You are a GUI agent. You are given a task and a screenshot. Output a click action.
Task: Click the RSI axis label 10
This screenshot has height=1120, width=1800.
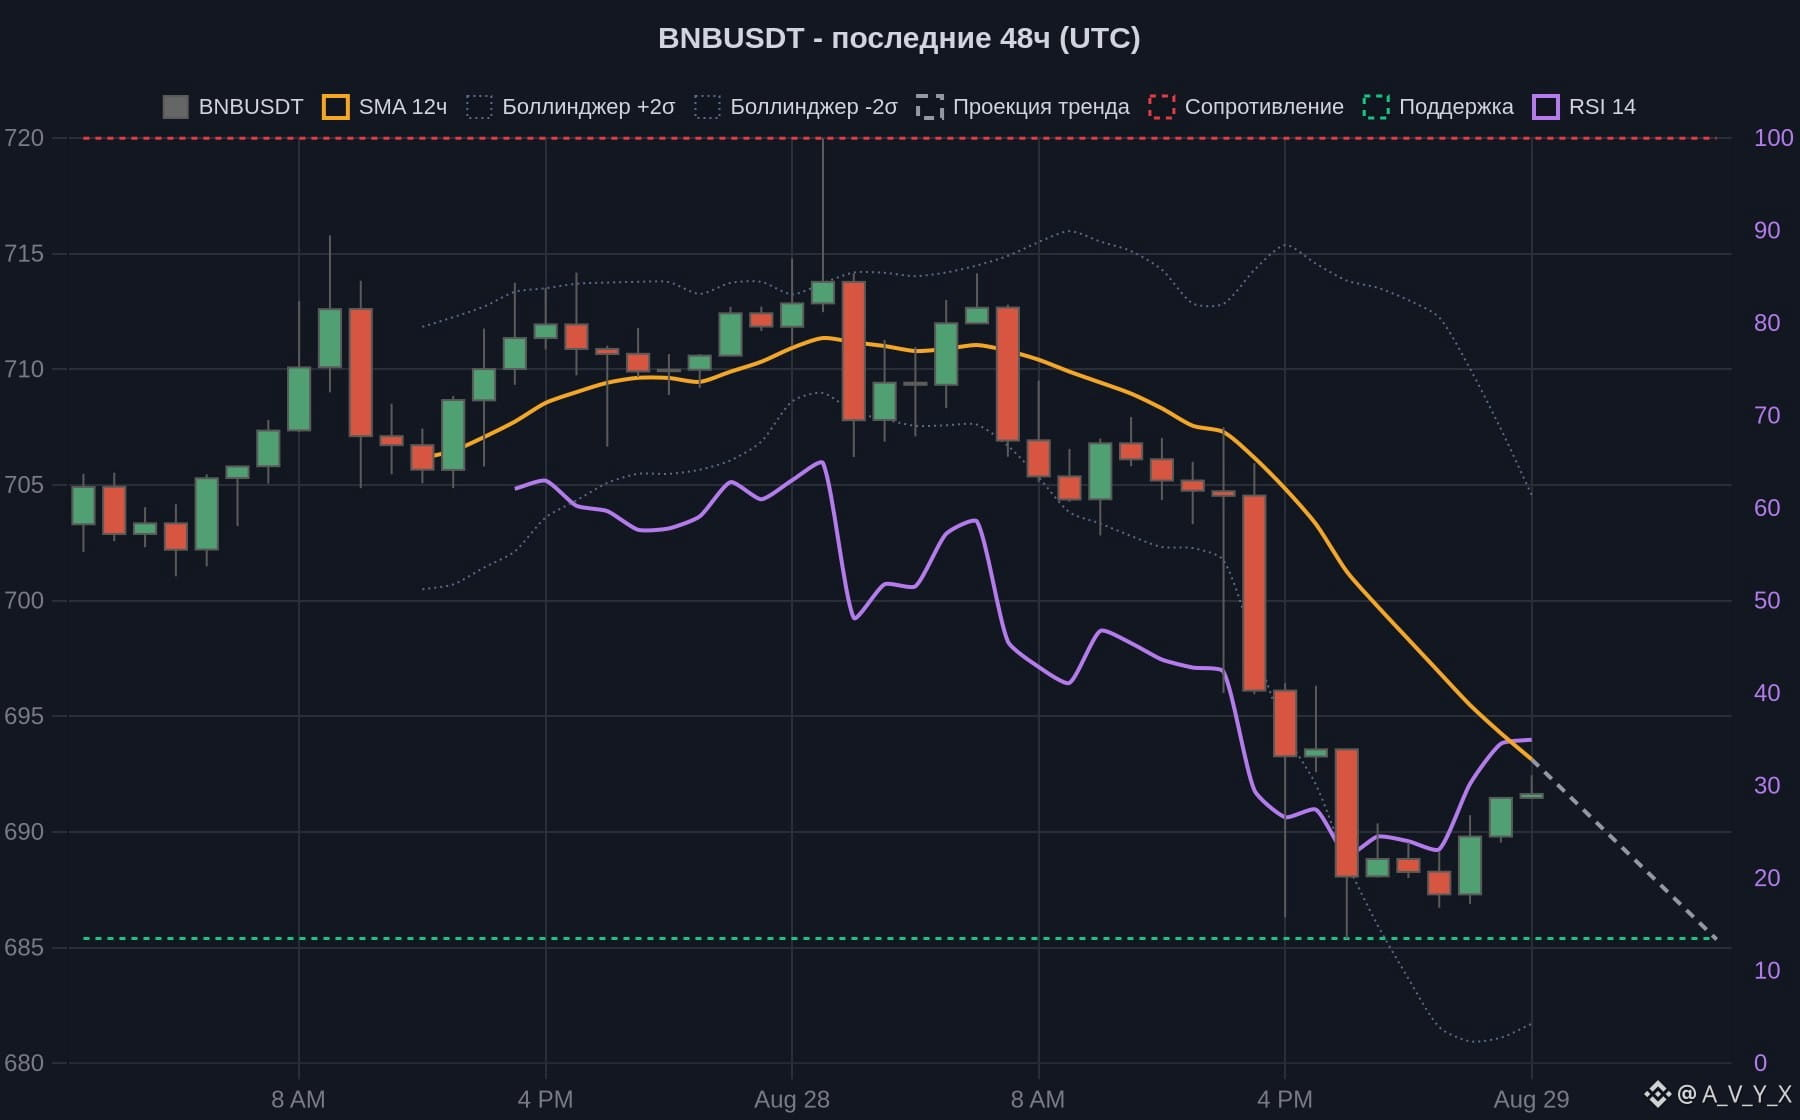click(x=1767, y=970)
